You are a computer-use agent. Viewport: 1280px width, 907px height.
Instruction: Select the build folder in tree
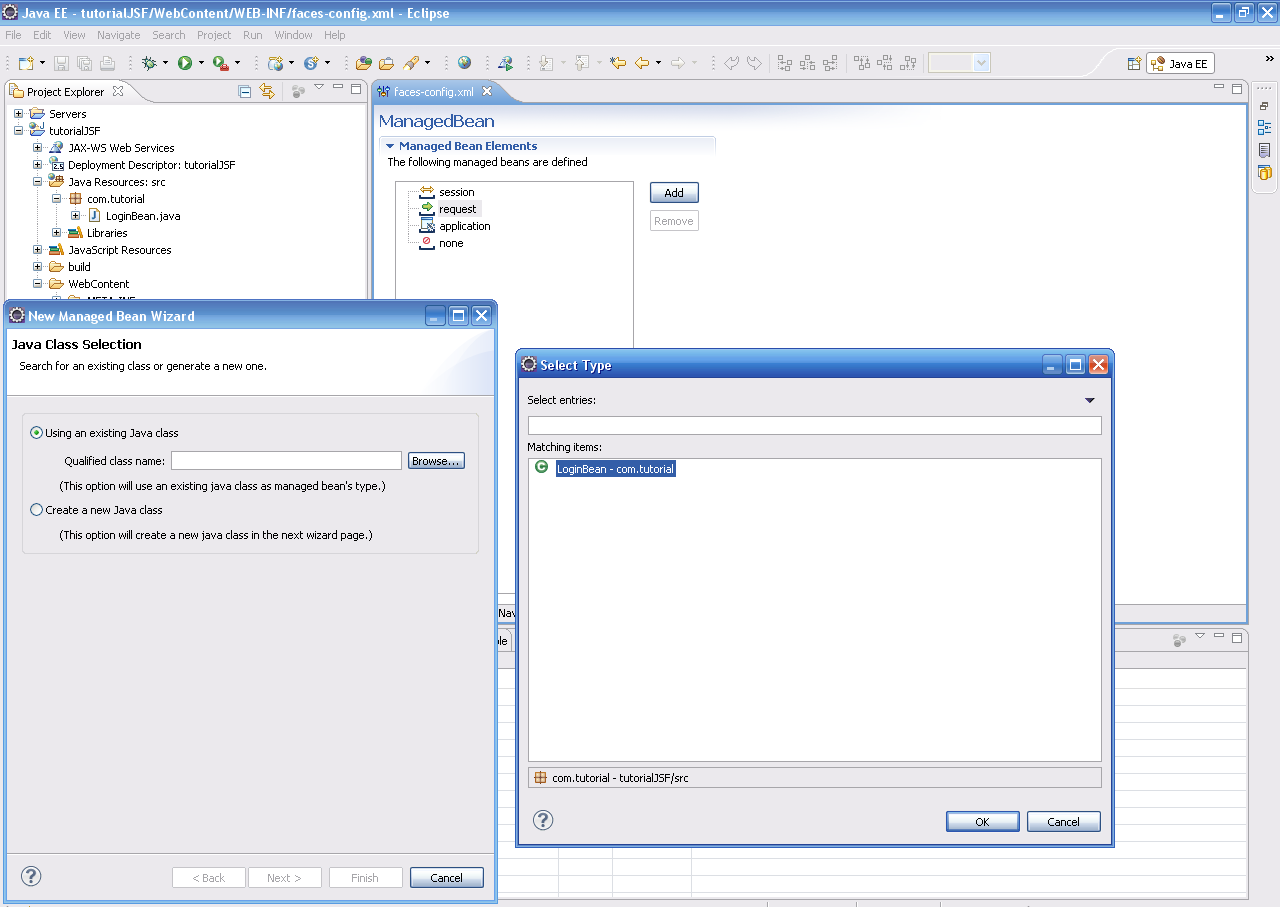[79, 267]
